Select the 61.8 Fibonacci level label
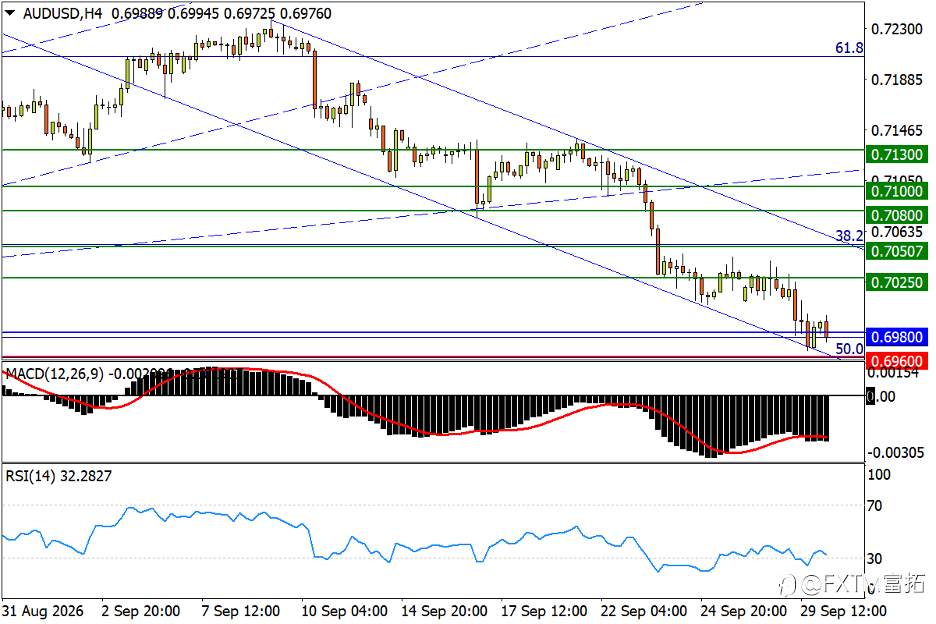Screen dimensions: 936x624 point(849,48)
